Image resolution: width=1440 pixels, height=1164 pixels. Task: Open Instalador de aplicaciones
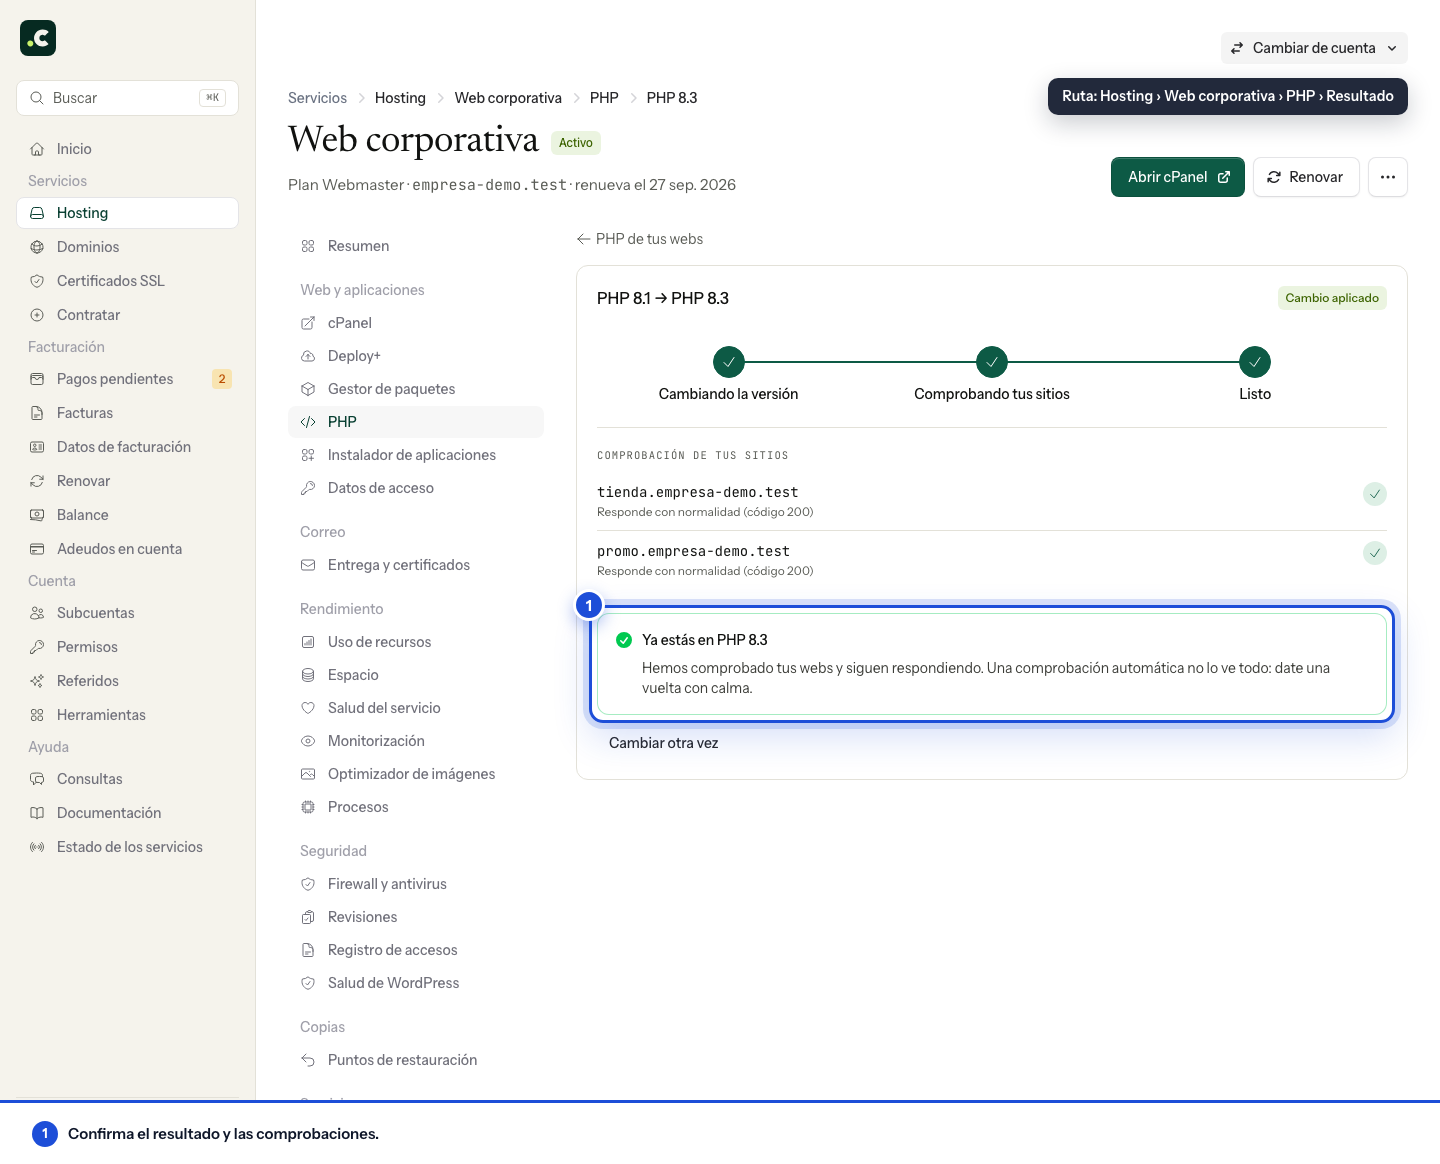(x=416, y=455)
